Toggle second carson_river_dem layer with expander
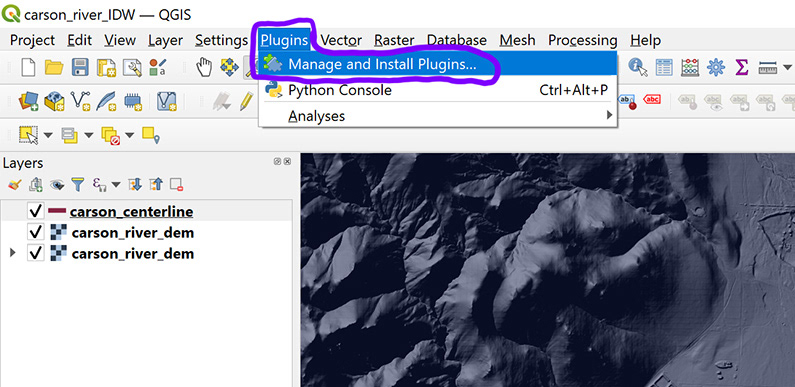795x387 pixels. click(x=35, y=253)
